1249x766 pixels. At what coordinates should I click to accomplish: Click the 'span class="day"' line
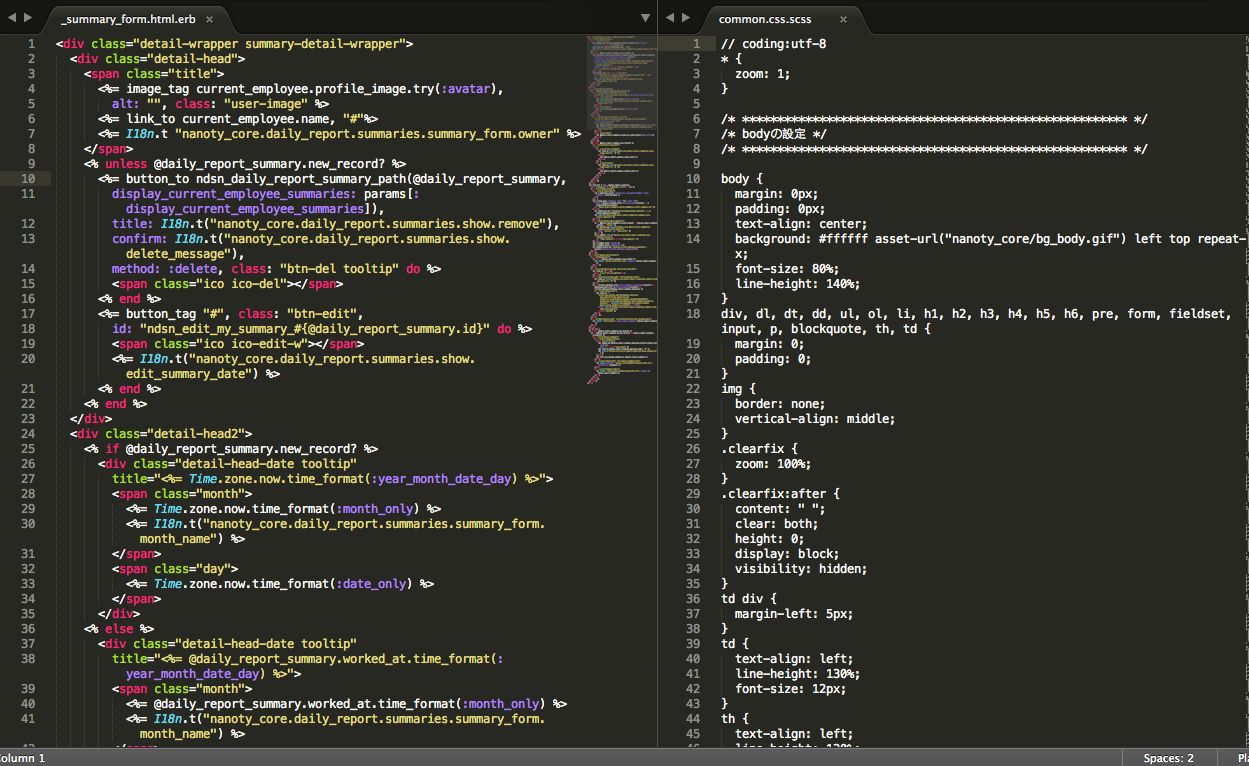(x=175, y=569)
